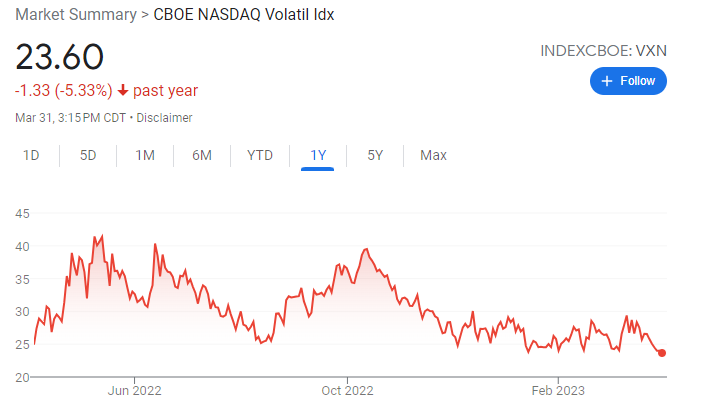Switch to the 6M range tab
This screenshot has width=708, height=409.
coord(202,155)
